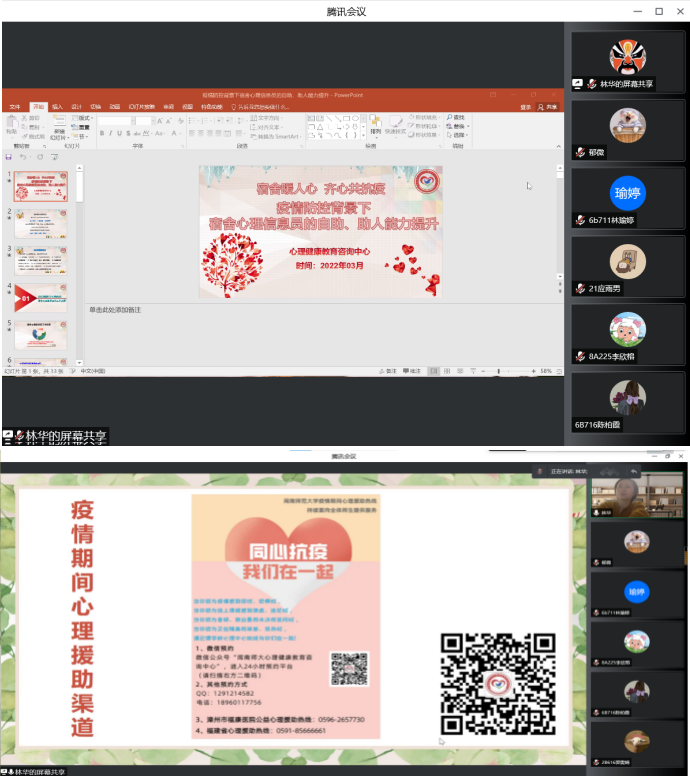Viewport: 690px width, 776px height.
Task: Switch to the 设计 (Design) ribbon tab
Action: [76, 106]
